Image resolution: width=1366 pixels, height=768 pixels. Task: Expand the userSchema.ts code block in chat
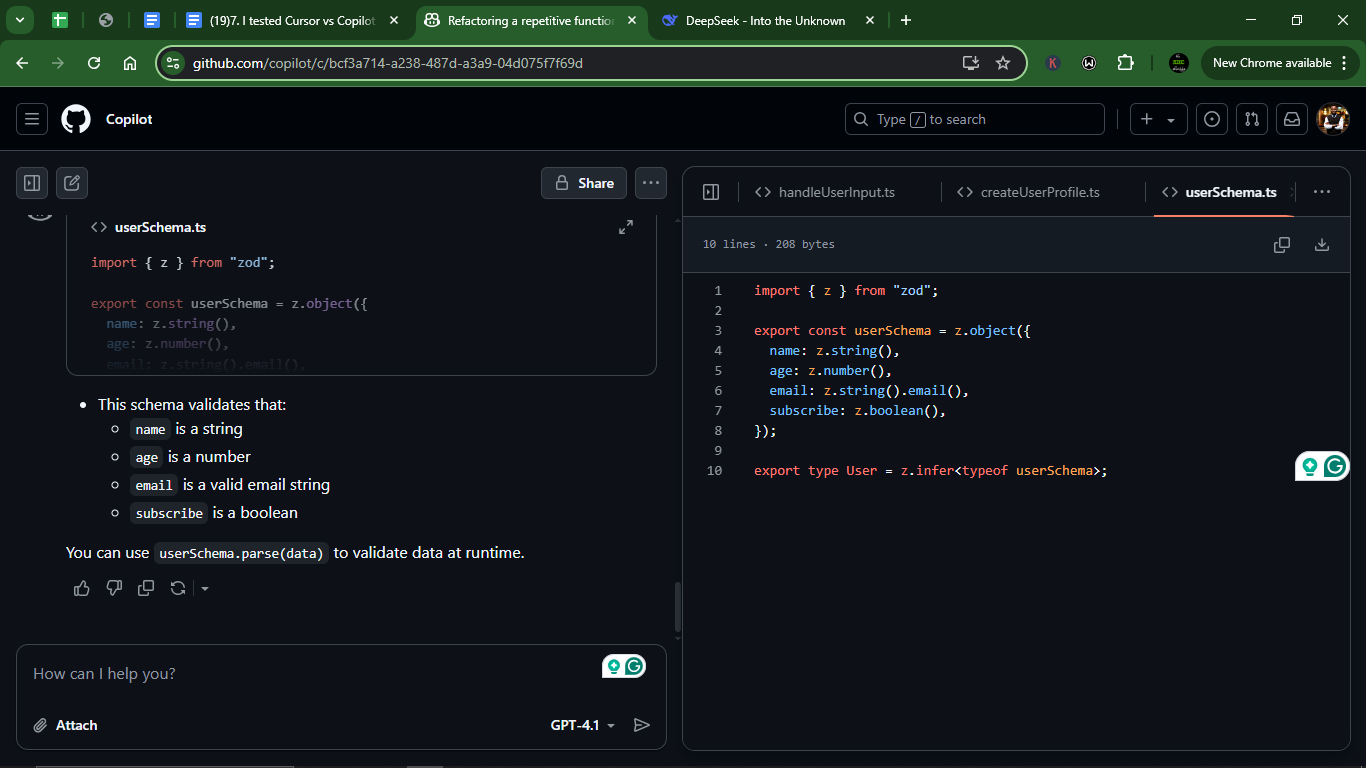pyautogui.click(x=626, y=227)
